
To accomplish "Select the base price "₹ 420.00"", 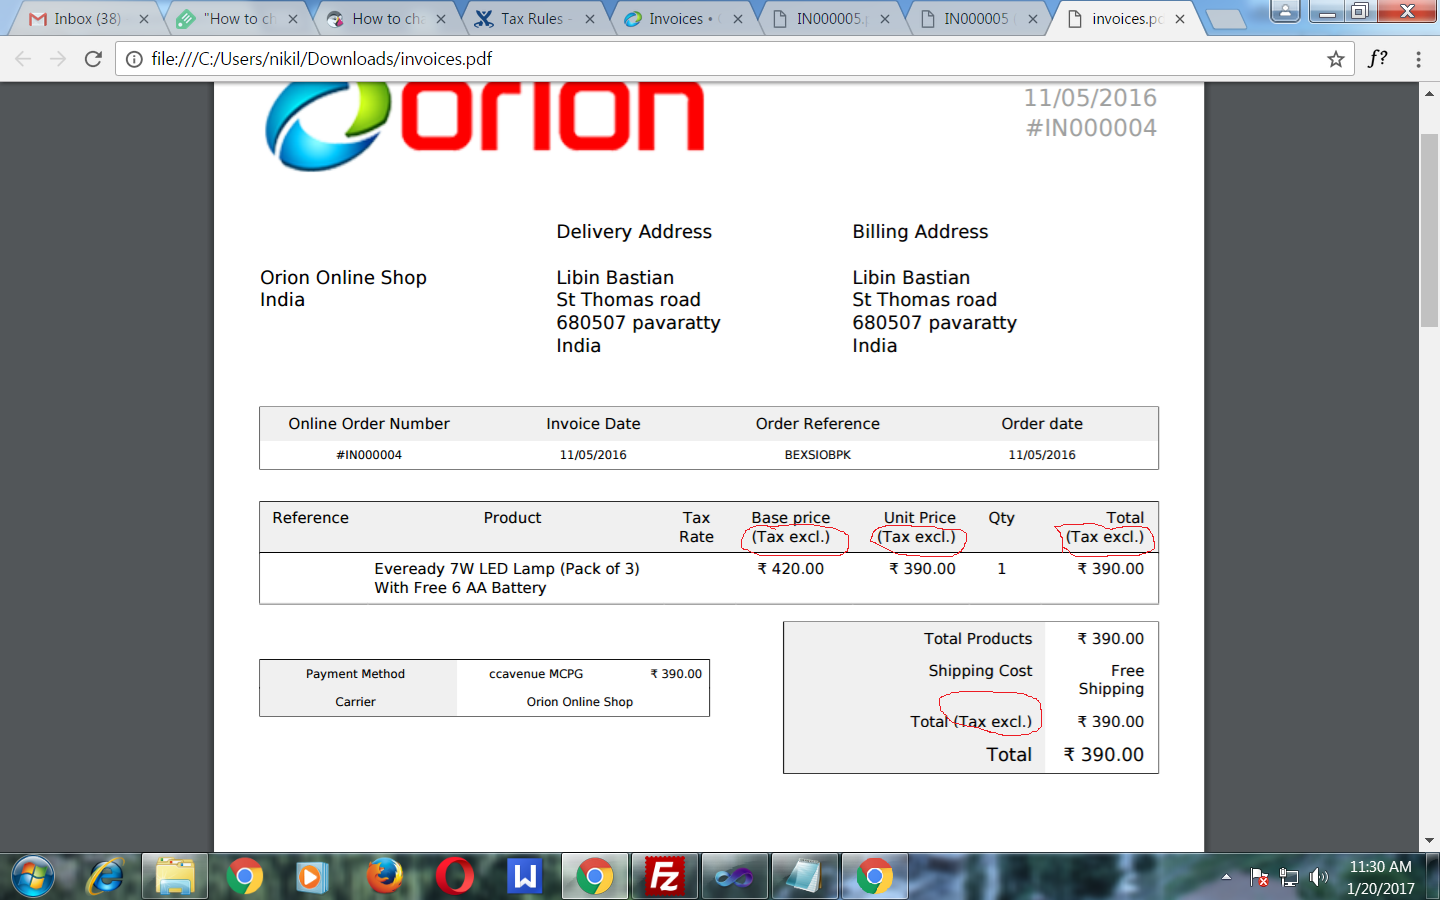I will (x=791, y=569).
